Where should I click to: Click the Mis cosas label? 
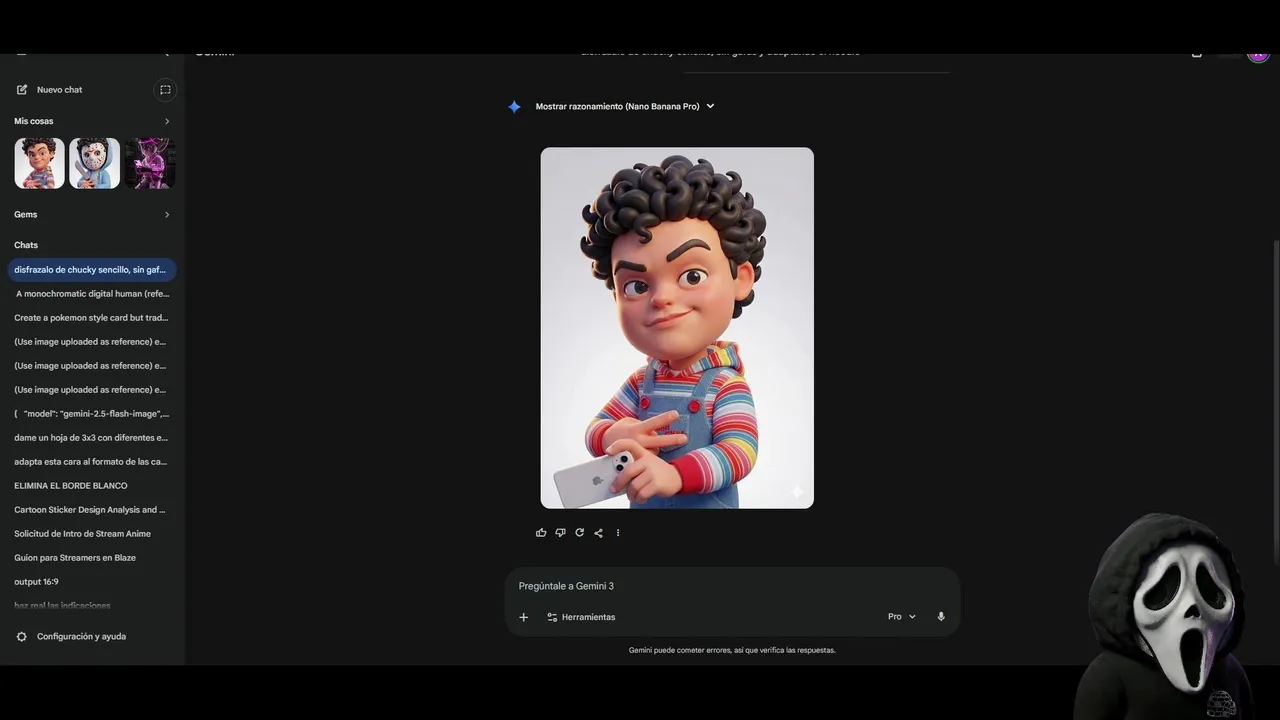(x=34, y=122)
